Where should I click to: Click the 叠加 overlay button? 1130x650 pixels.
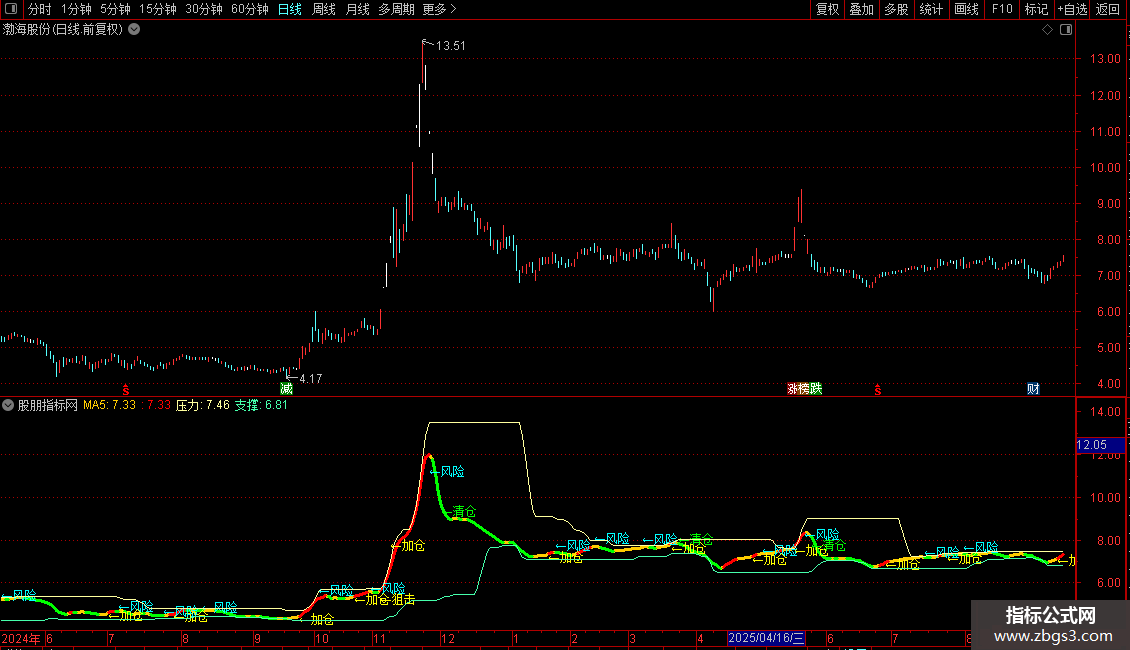point(861,9)
